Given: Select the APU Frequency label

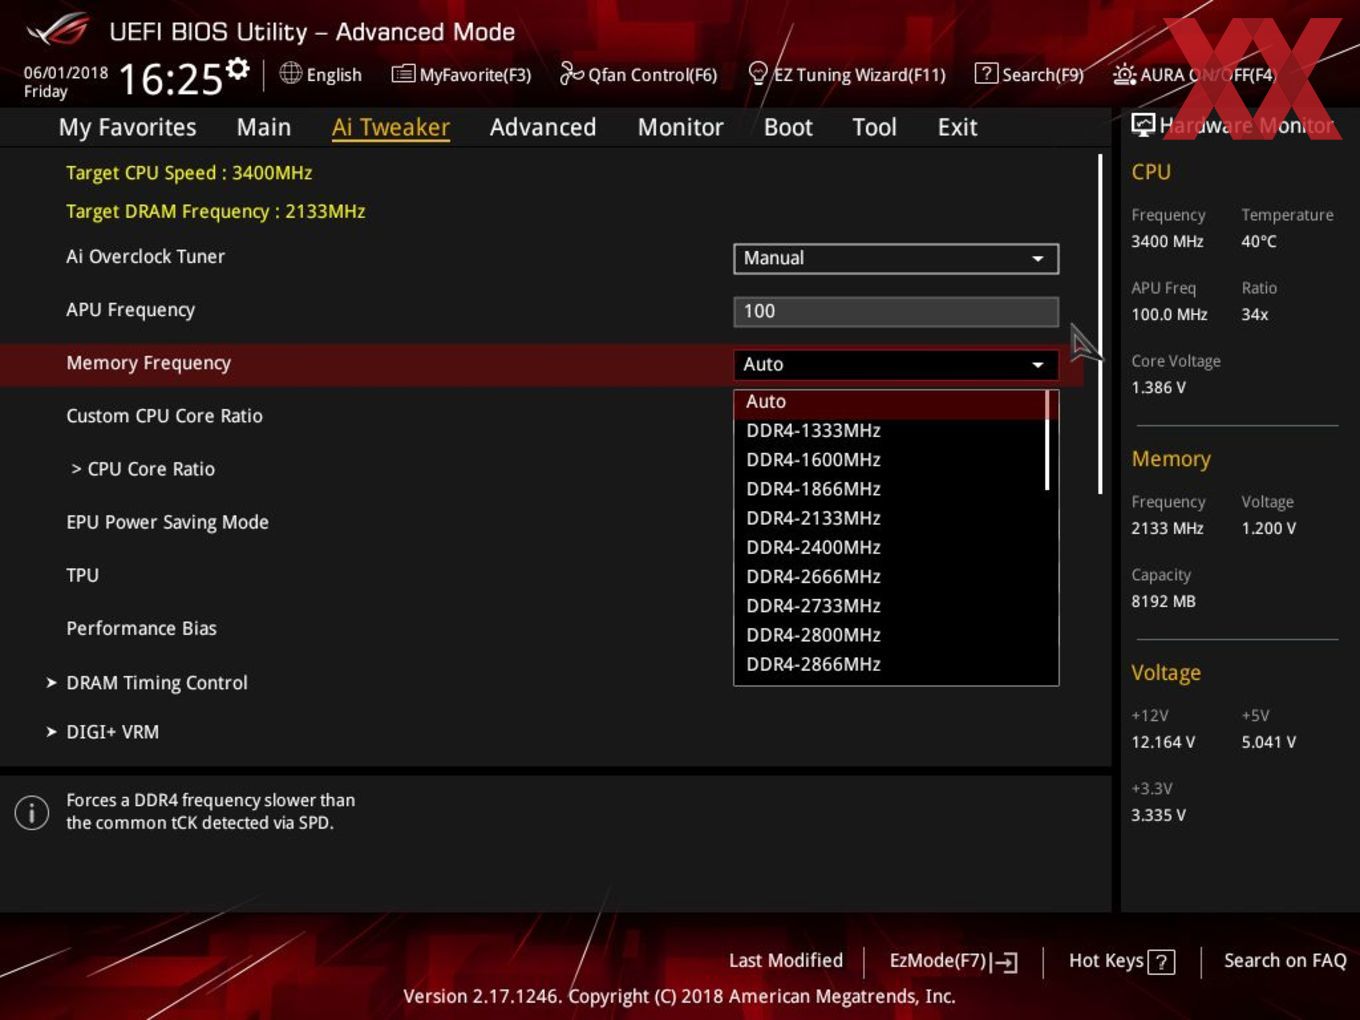Looking at the screenshot, I should point(130,310).
